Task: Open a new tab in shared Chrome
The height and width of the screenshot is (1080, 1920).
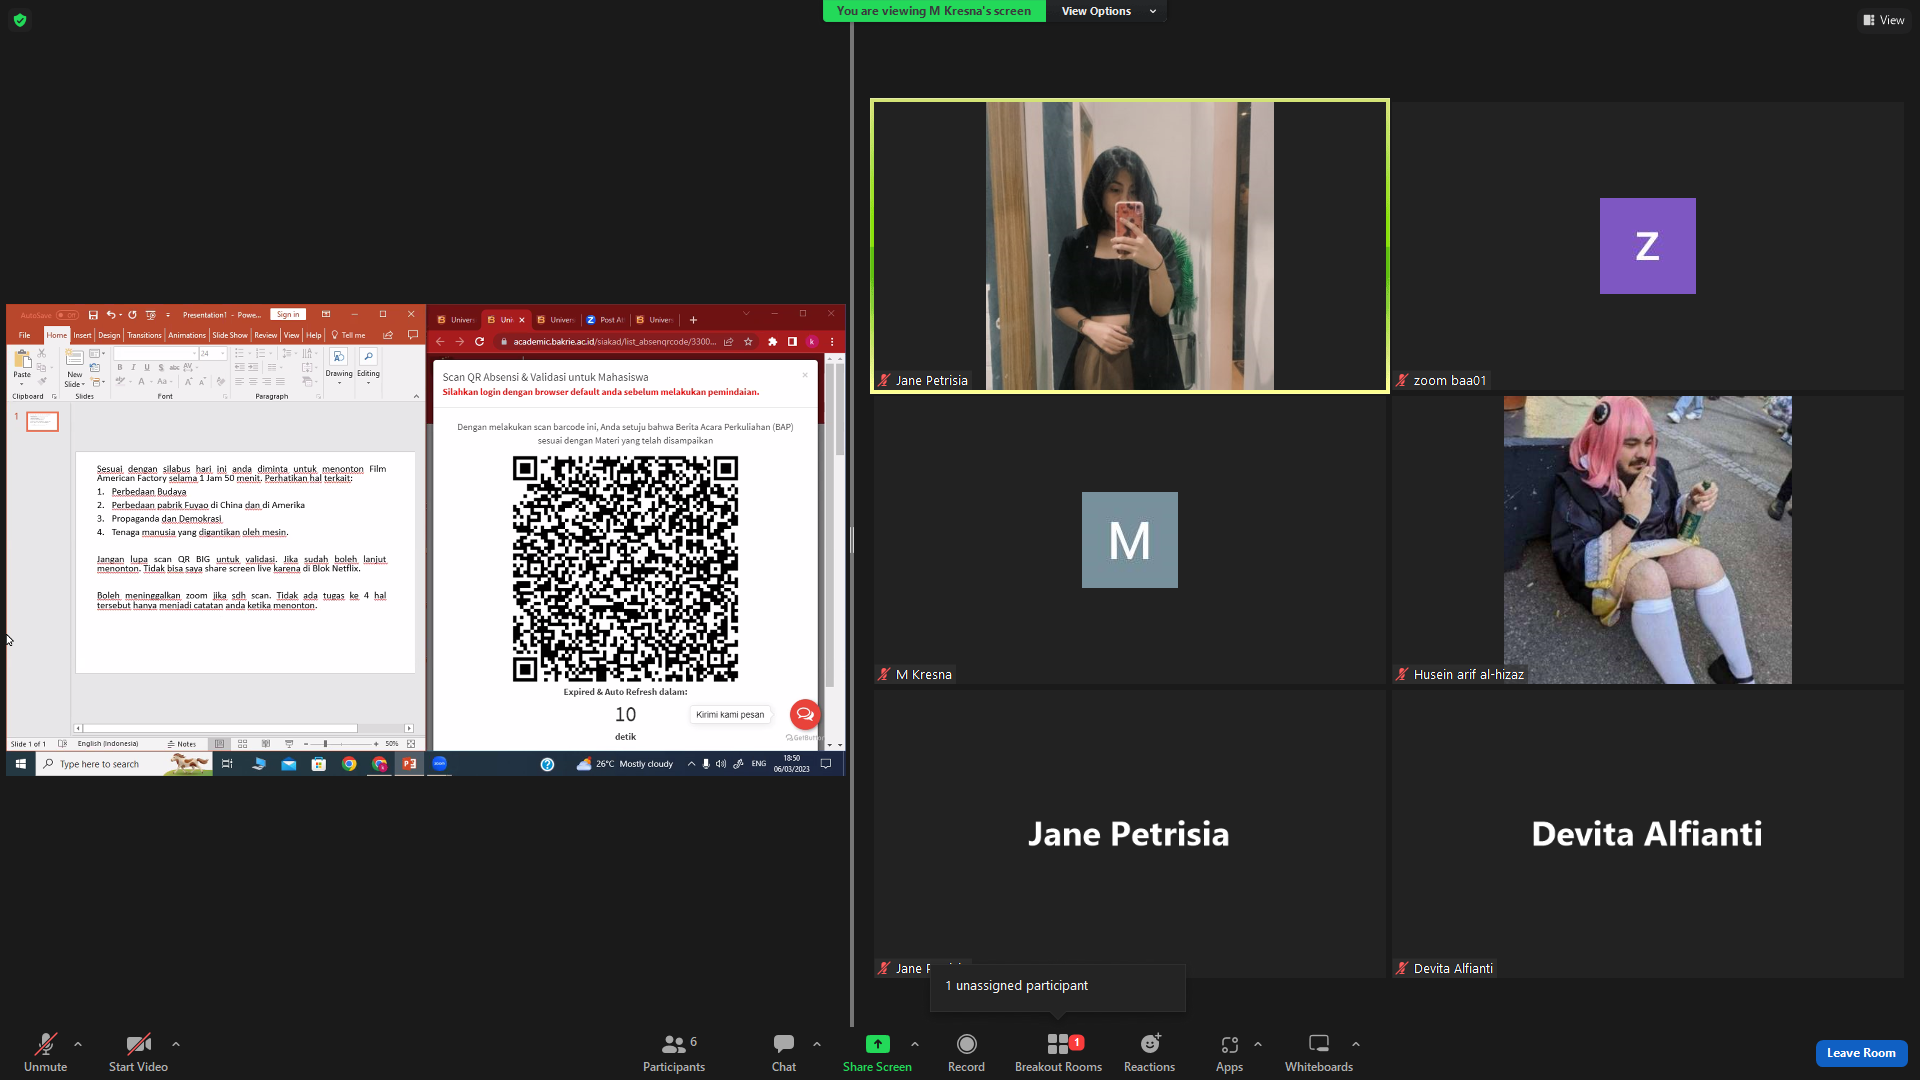Action: click(x=693, y=320)
